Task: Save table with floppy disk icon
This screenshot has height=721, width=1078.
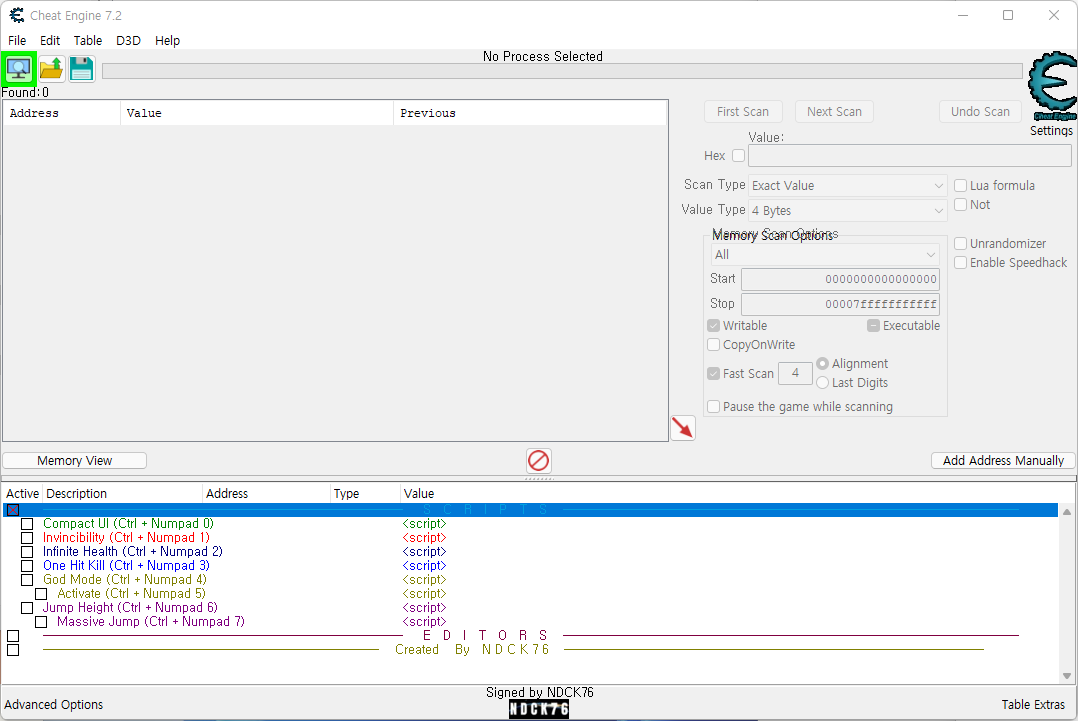Action: pyautogui.click(x=82, y=69)
